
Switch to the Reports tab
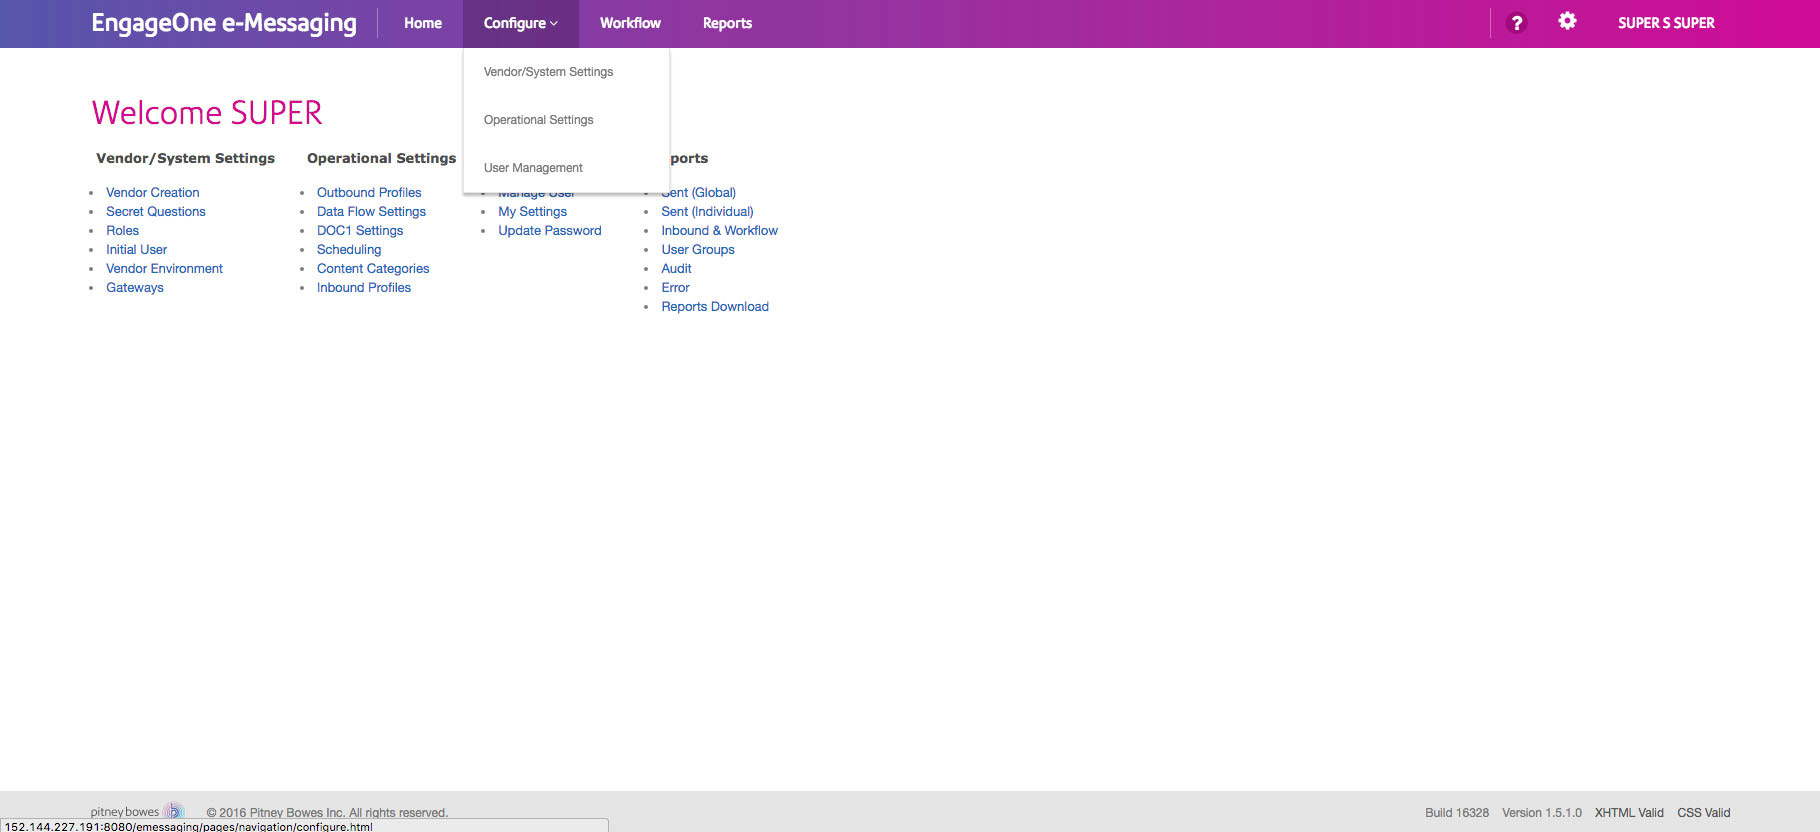tap(727, 23)
